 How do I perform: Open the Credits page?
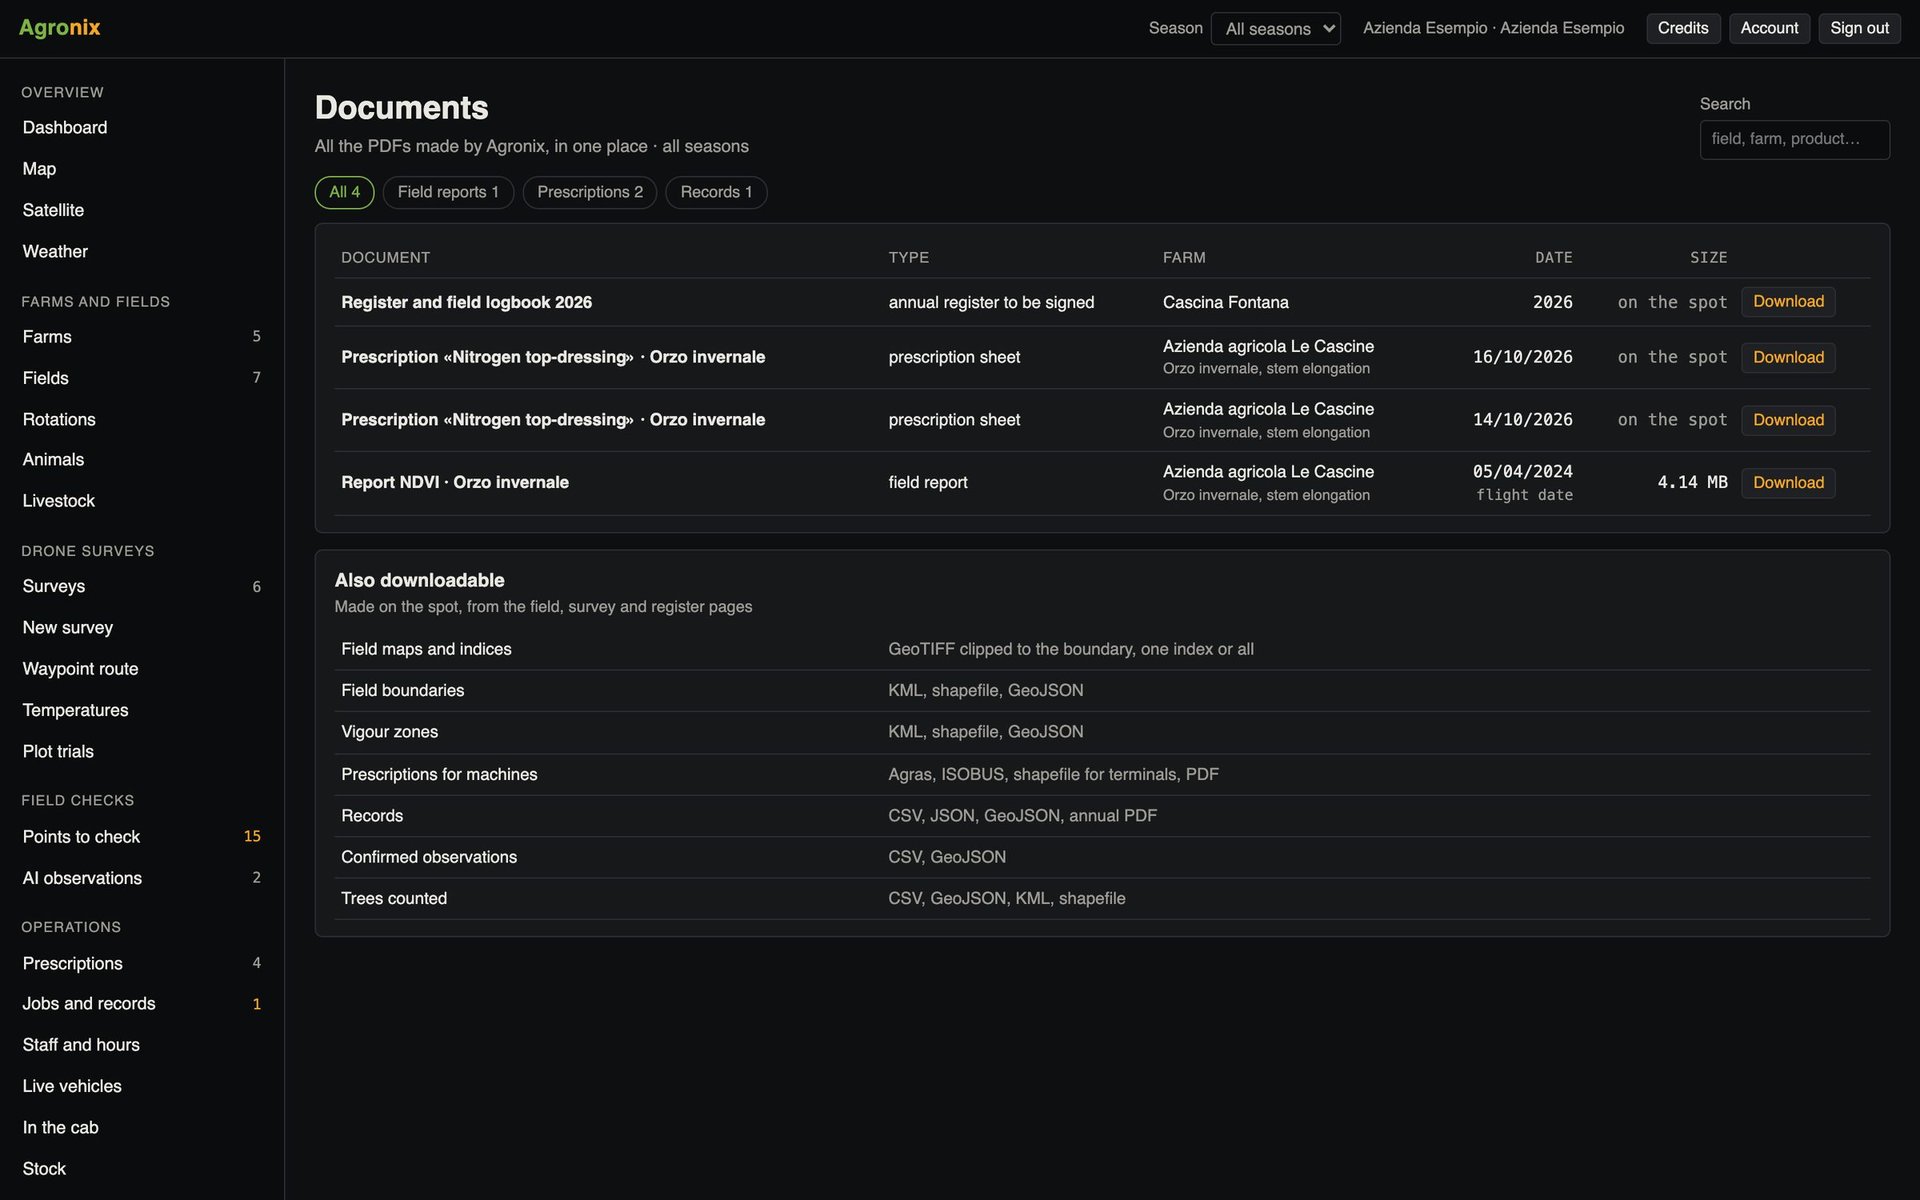[1683, 28]
